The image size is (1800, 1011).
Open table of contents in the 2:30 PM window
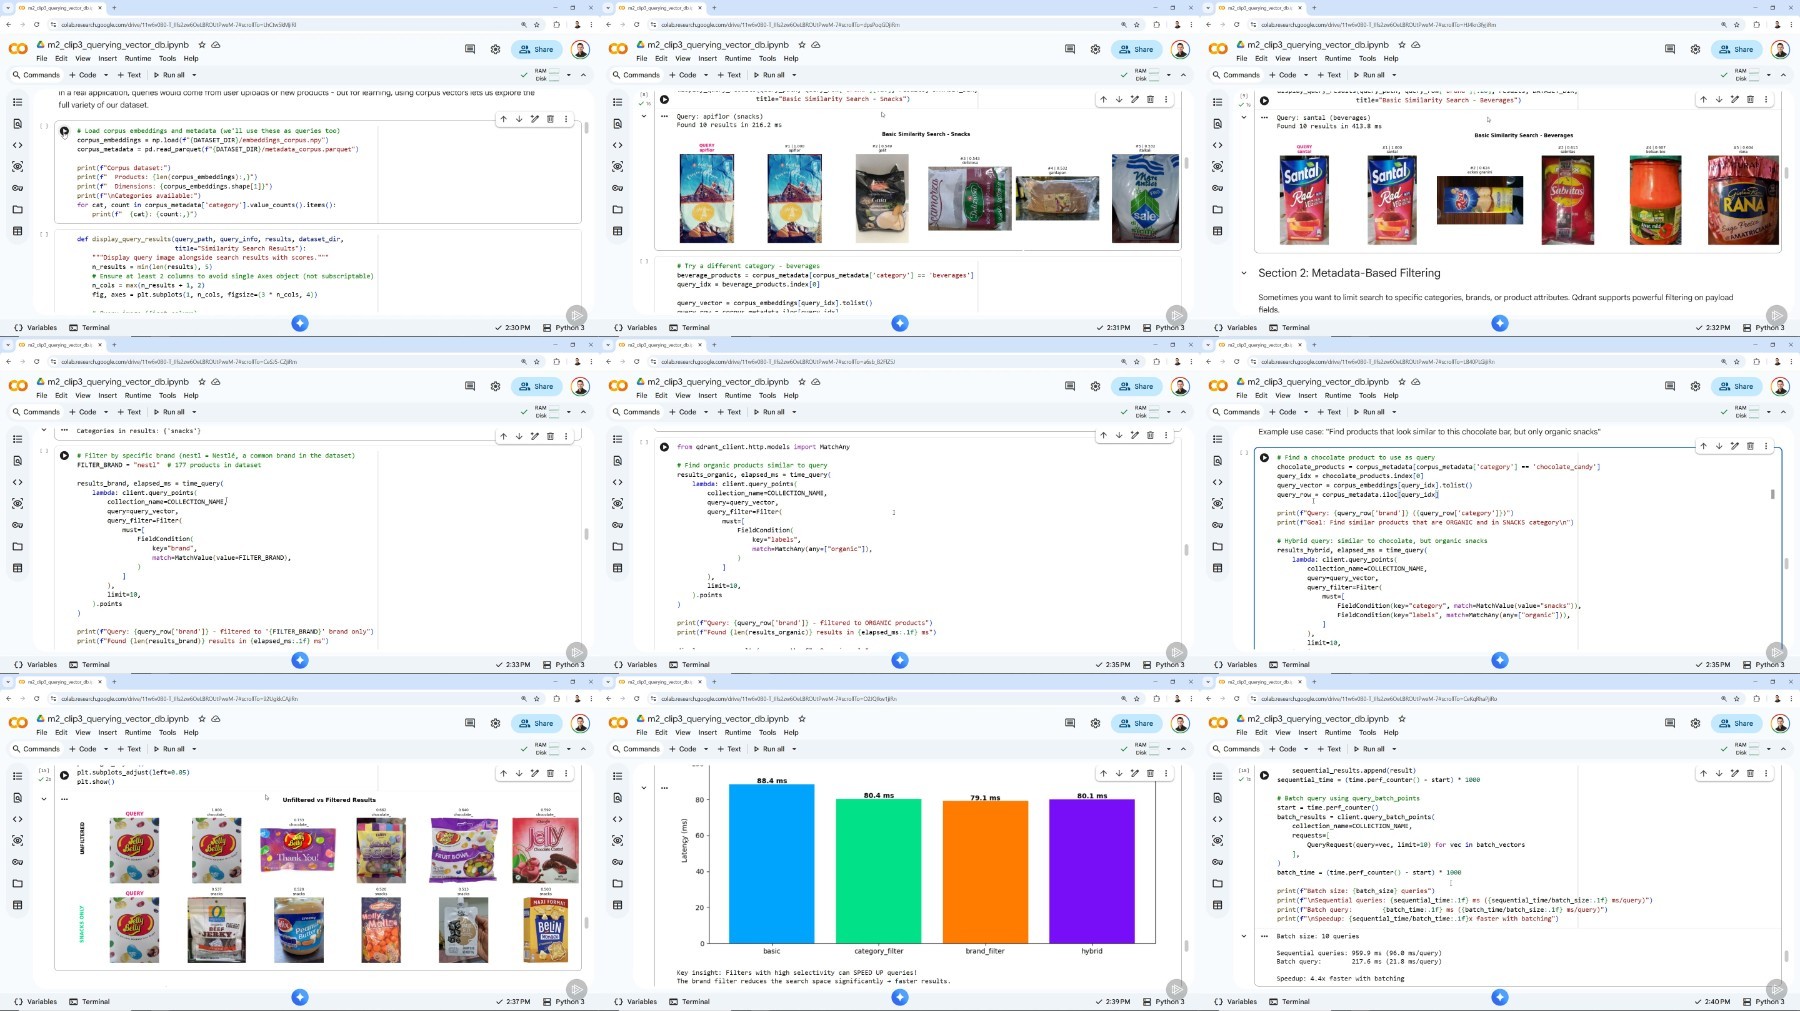pyautogui.click(x=17, y=102)
